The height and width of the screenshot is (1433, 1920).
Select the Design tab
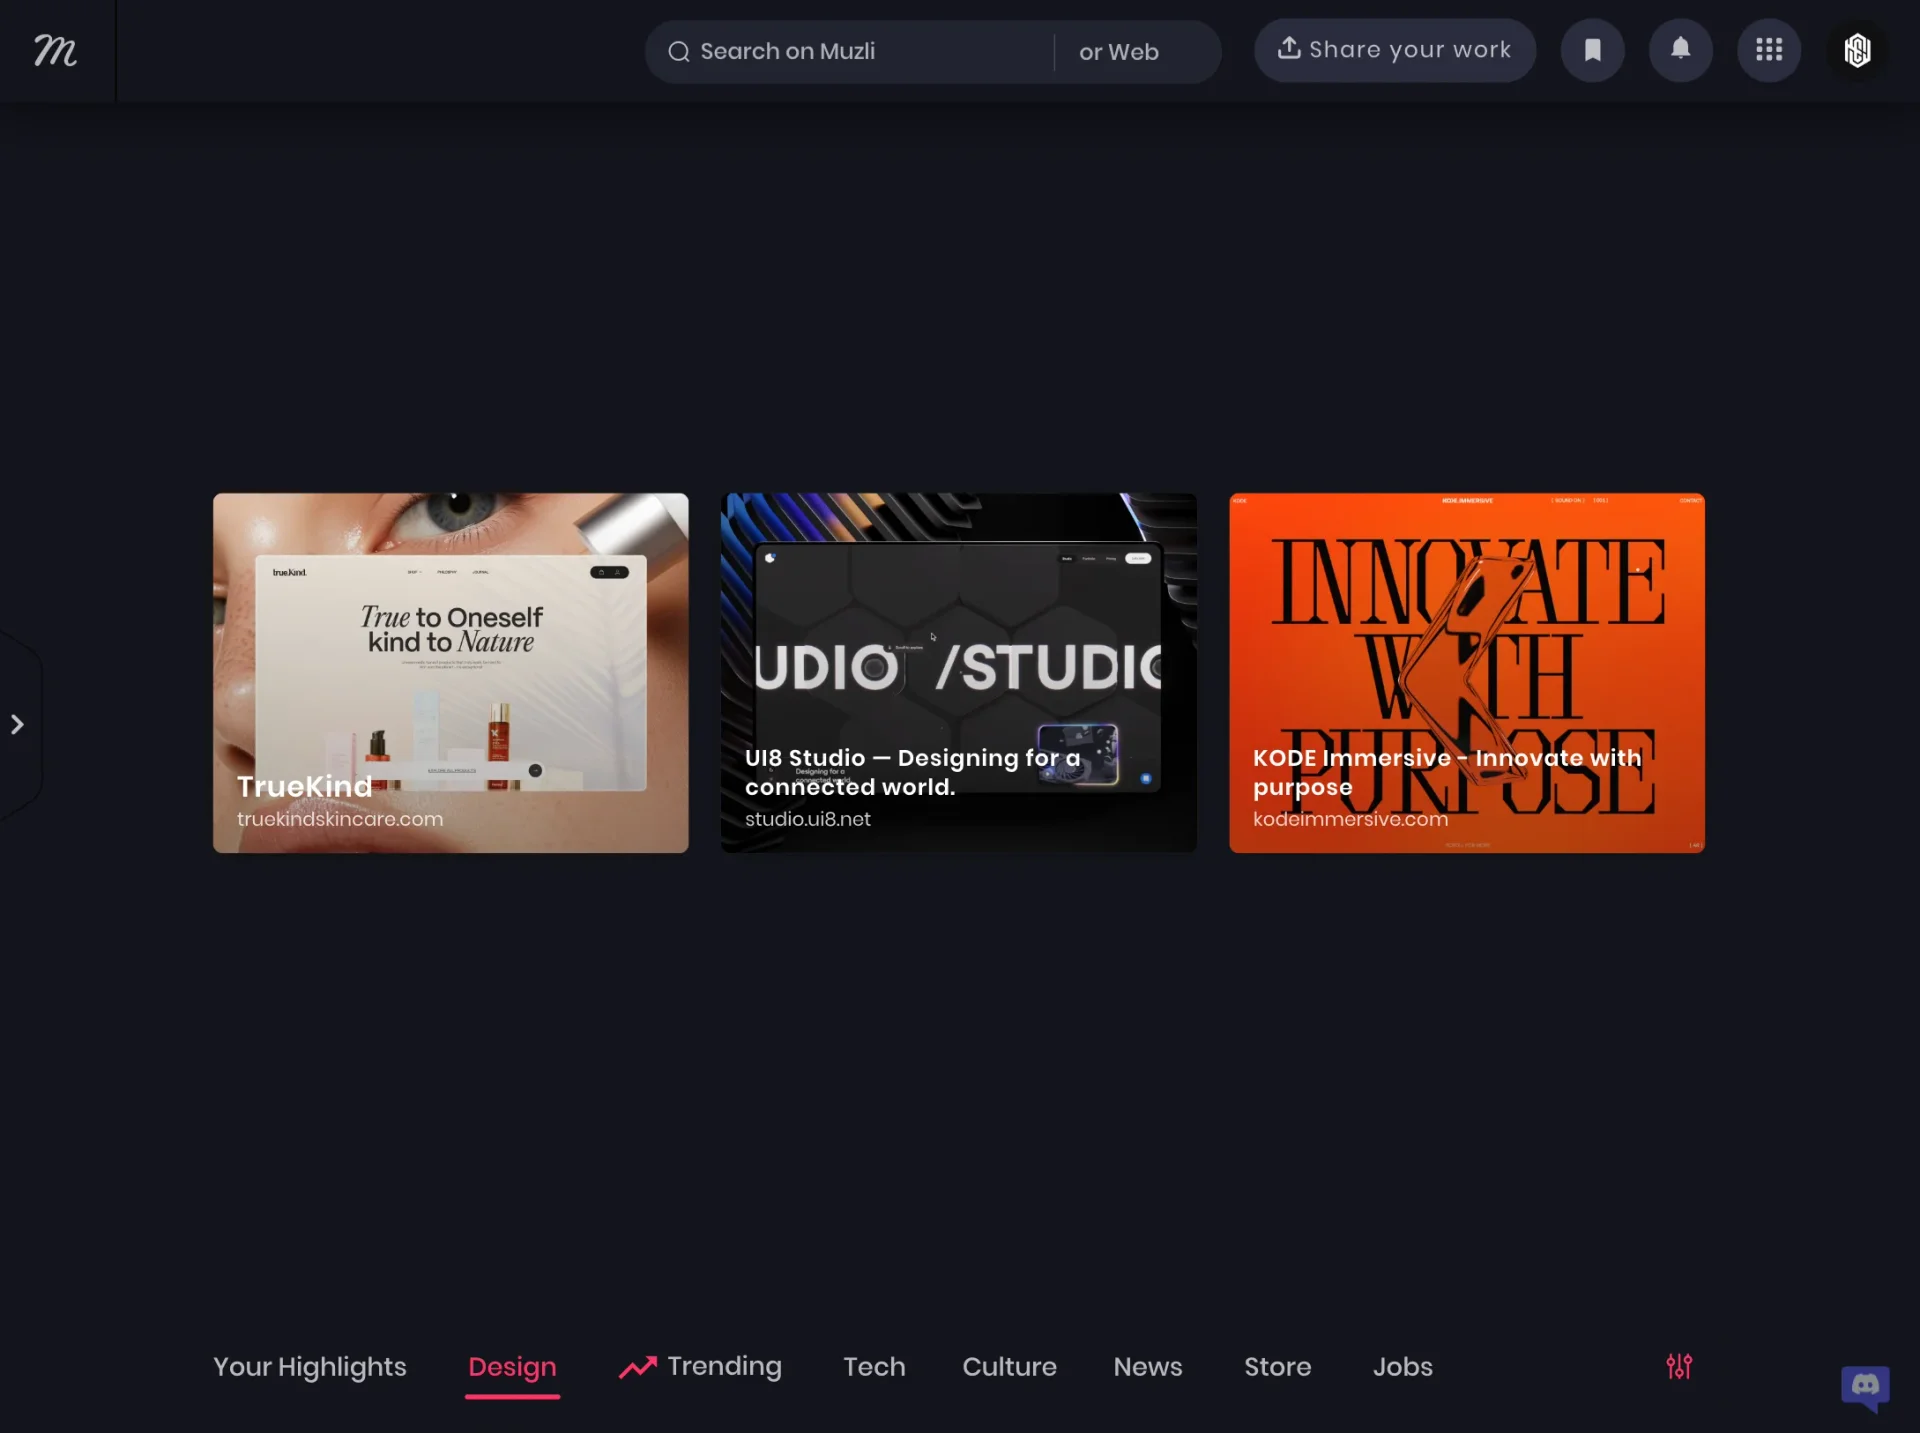512,1366
